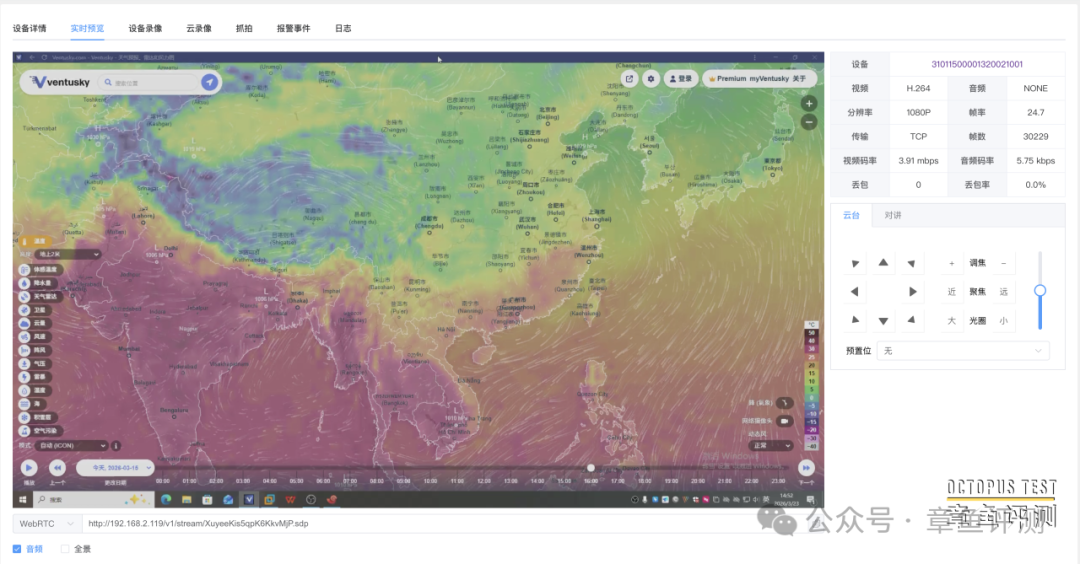Click the 大 aperture-open button
Image resolution: width=1080 pixels, height=564 pixels.
[952, 321]
